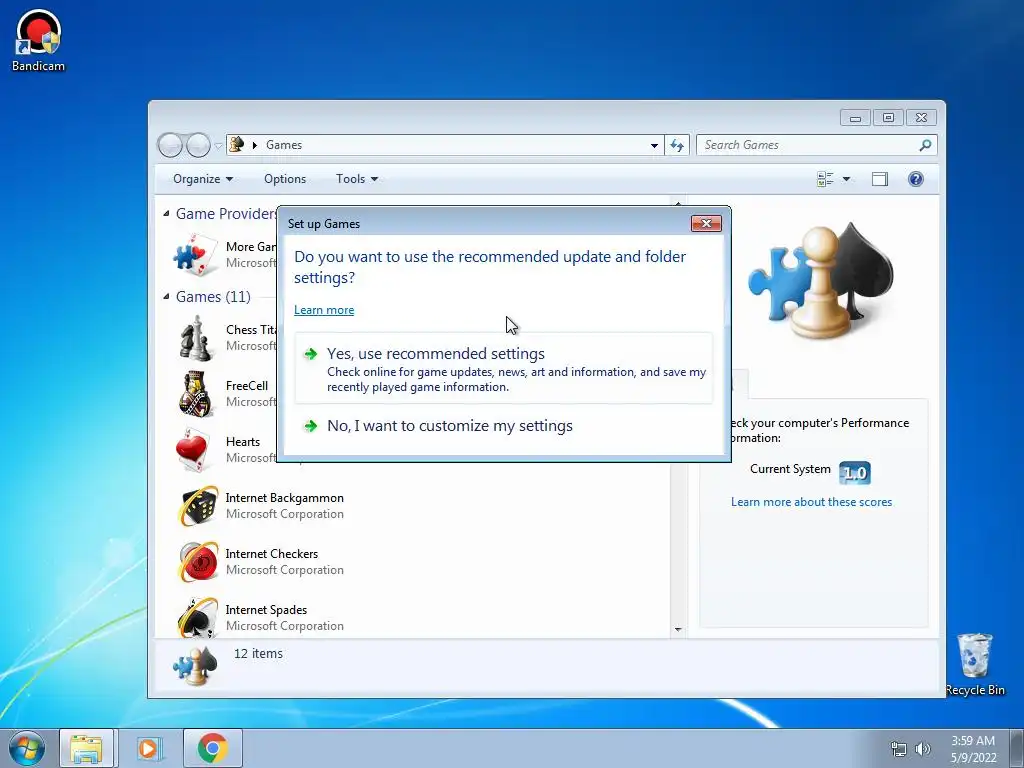Screen dimensions: 1024x768
Task: Click Options in the toolbar
Action: pos(285,179)
